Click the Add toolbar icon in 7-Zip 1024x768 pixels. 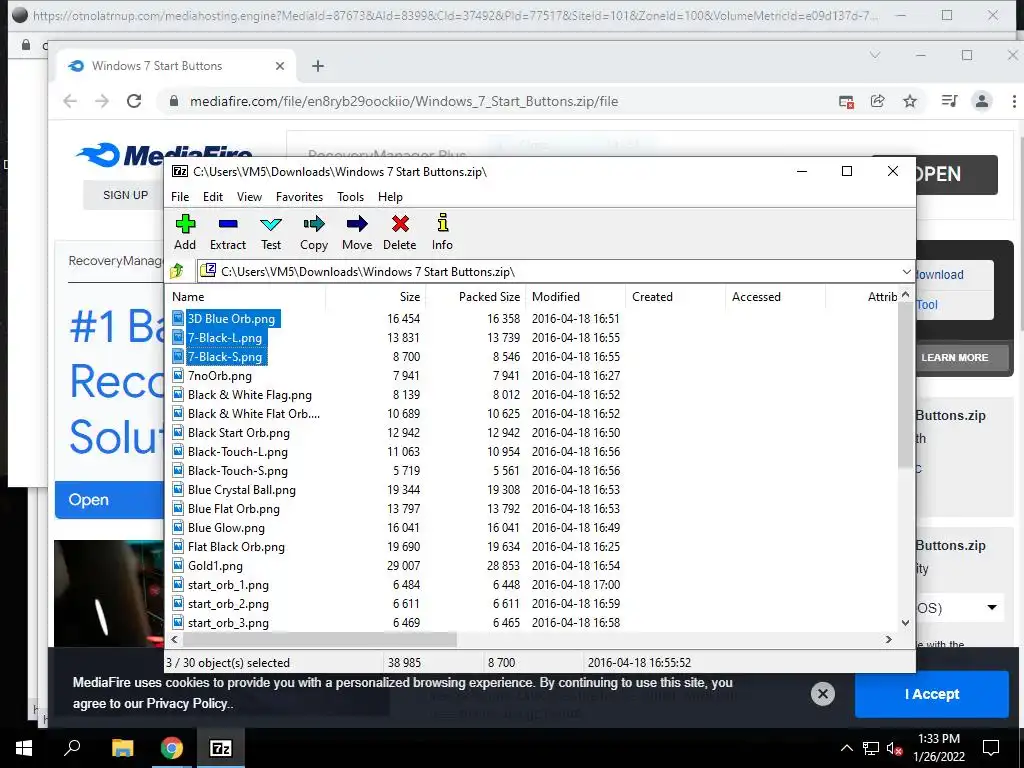point(185,224)
